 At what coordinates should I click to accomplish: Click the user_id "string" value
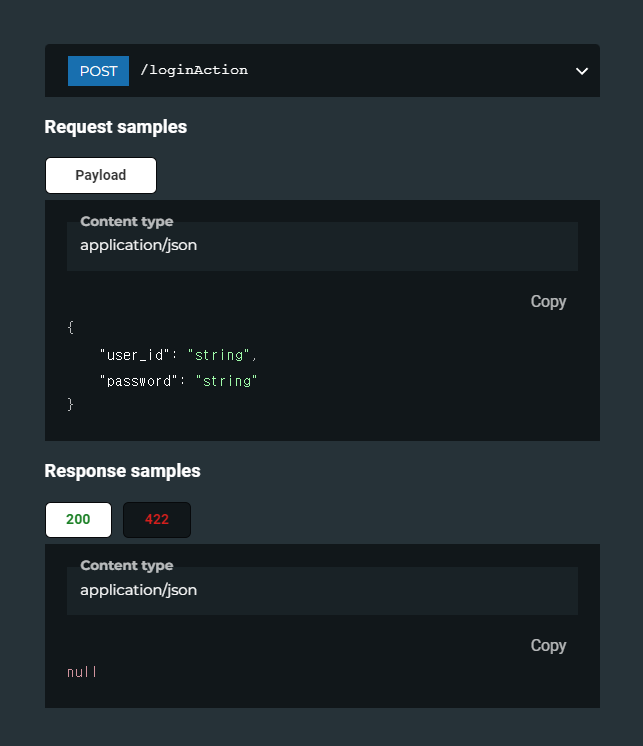pos(219,355)
